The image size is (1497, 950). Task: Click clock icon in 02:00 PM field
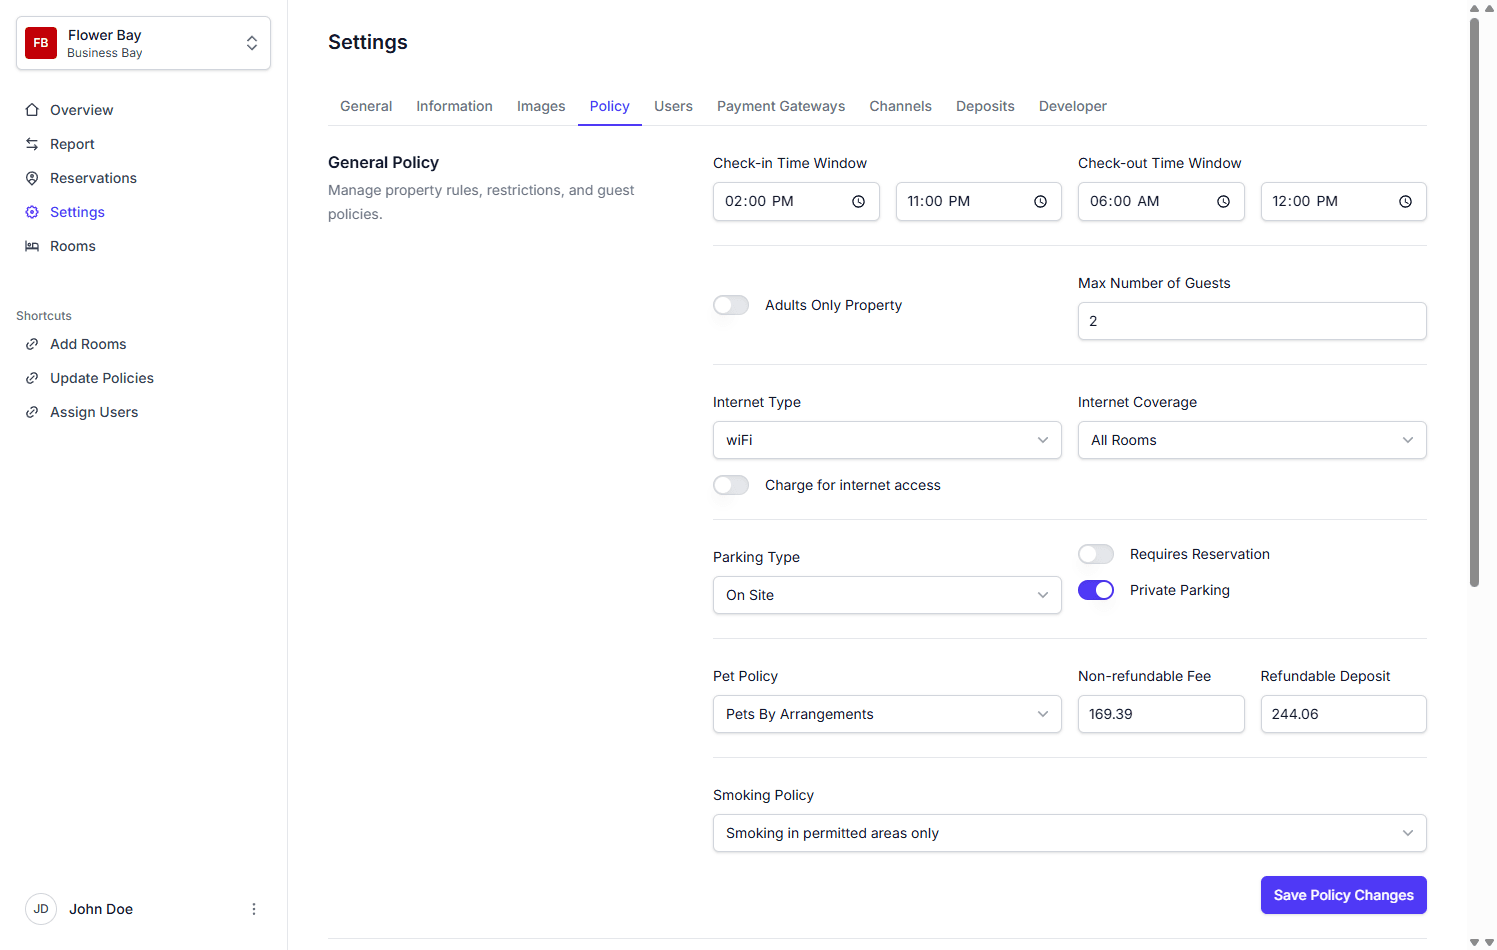(x=858, y=202)
